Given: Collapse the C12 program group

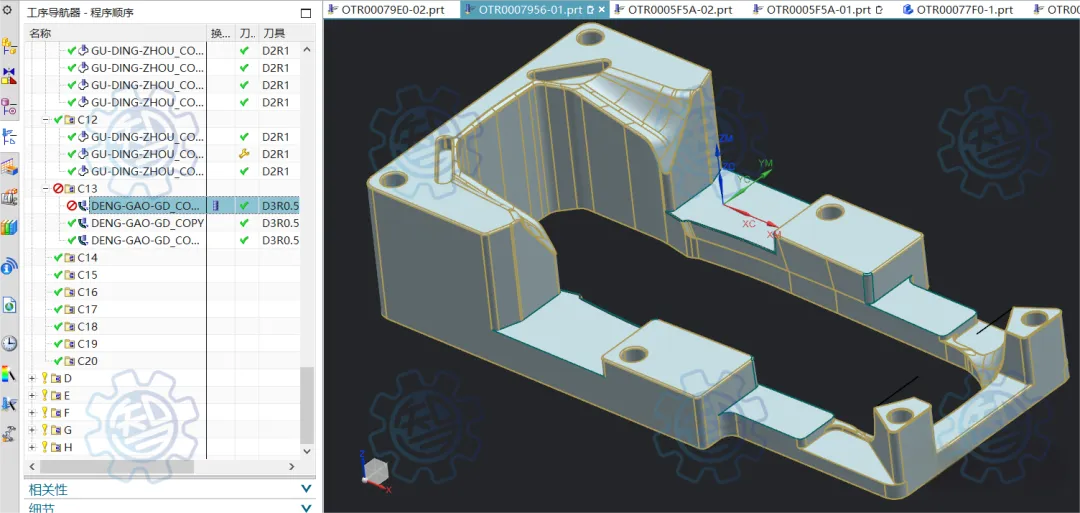Looking at the screenshot, I should [x=46, y=119].
